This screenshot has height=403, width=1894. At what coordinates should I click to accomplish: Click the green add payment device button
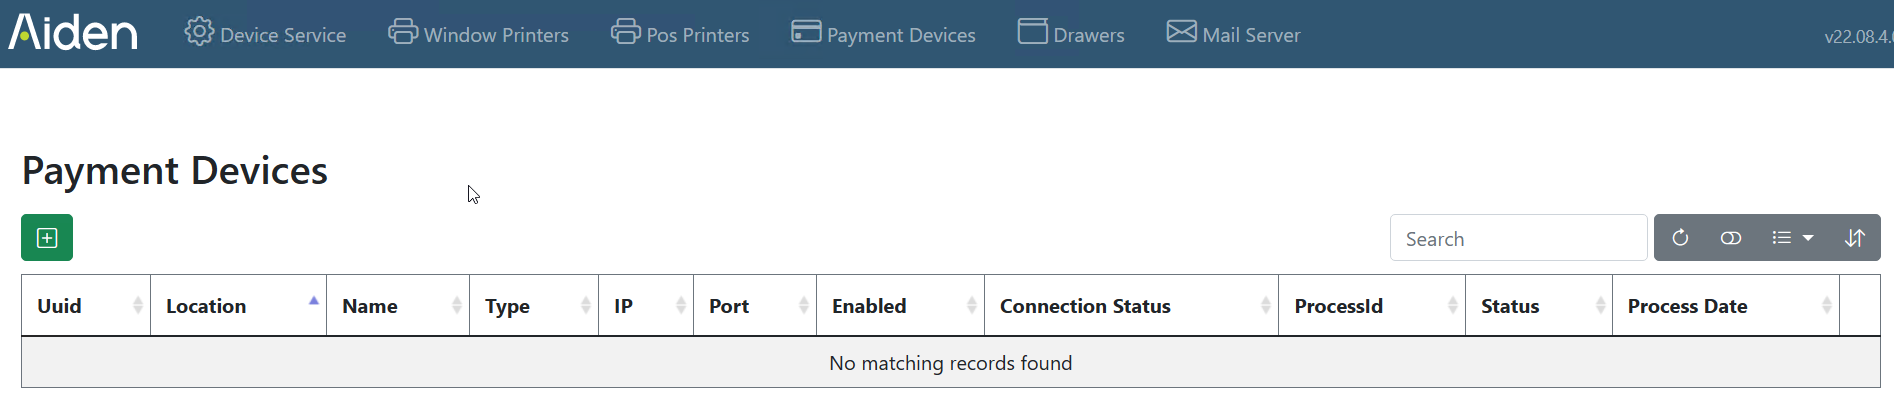47,238
